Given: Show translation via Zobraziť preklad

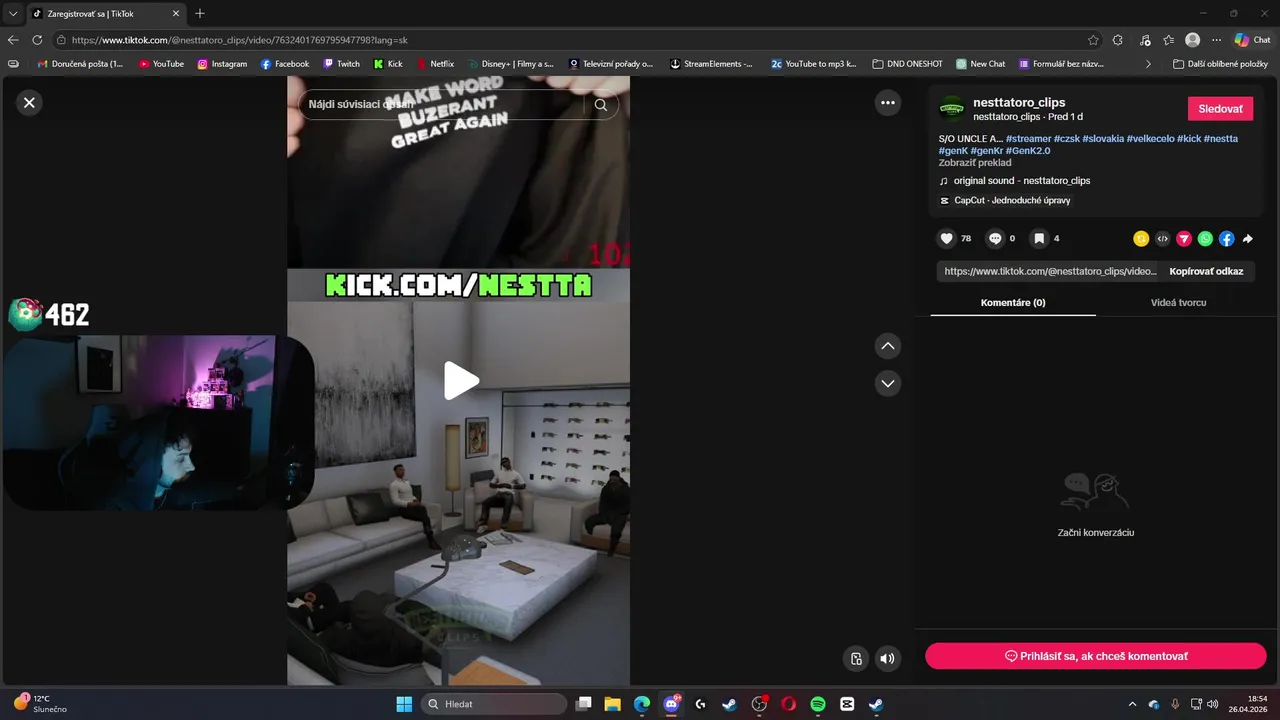Looking at the screenshot, I should (x=975, y=162).
